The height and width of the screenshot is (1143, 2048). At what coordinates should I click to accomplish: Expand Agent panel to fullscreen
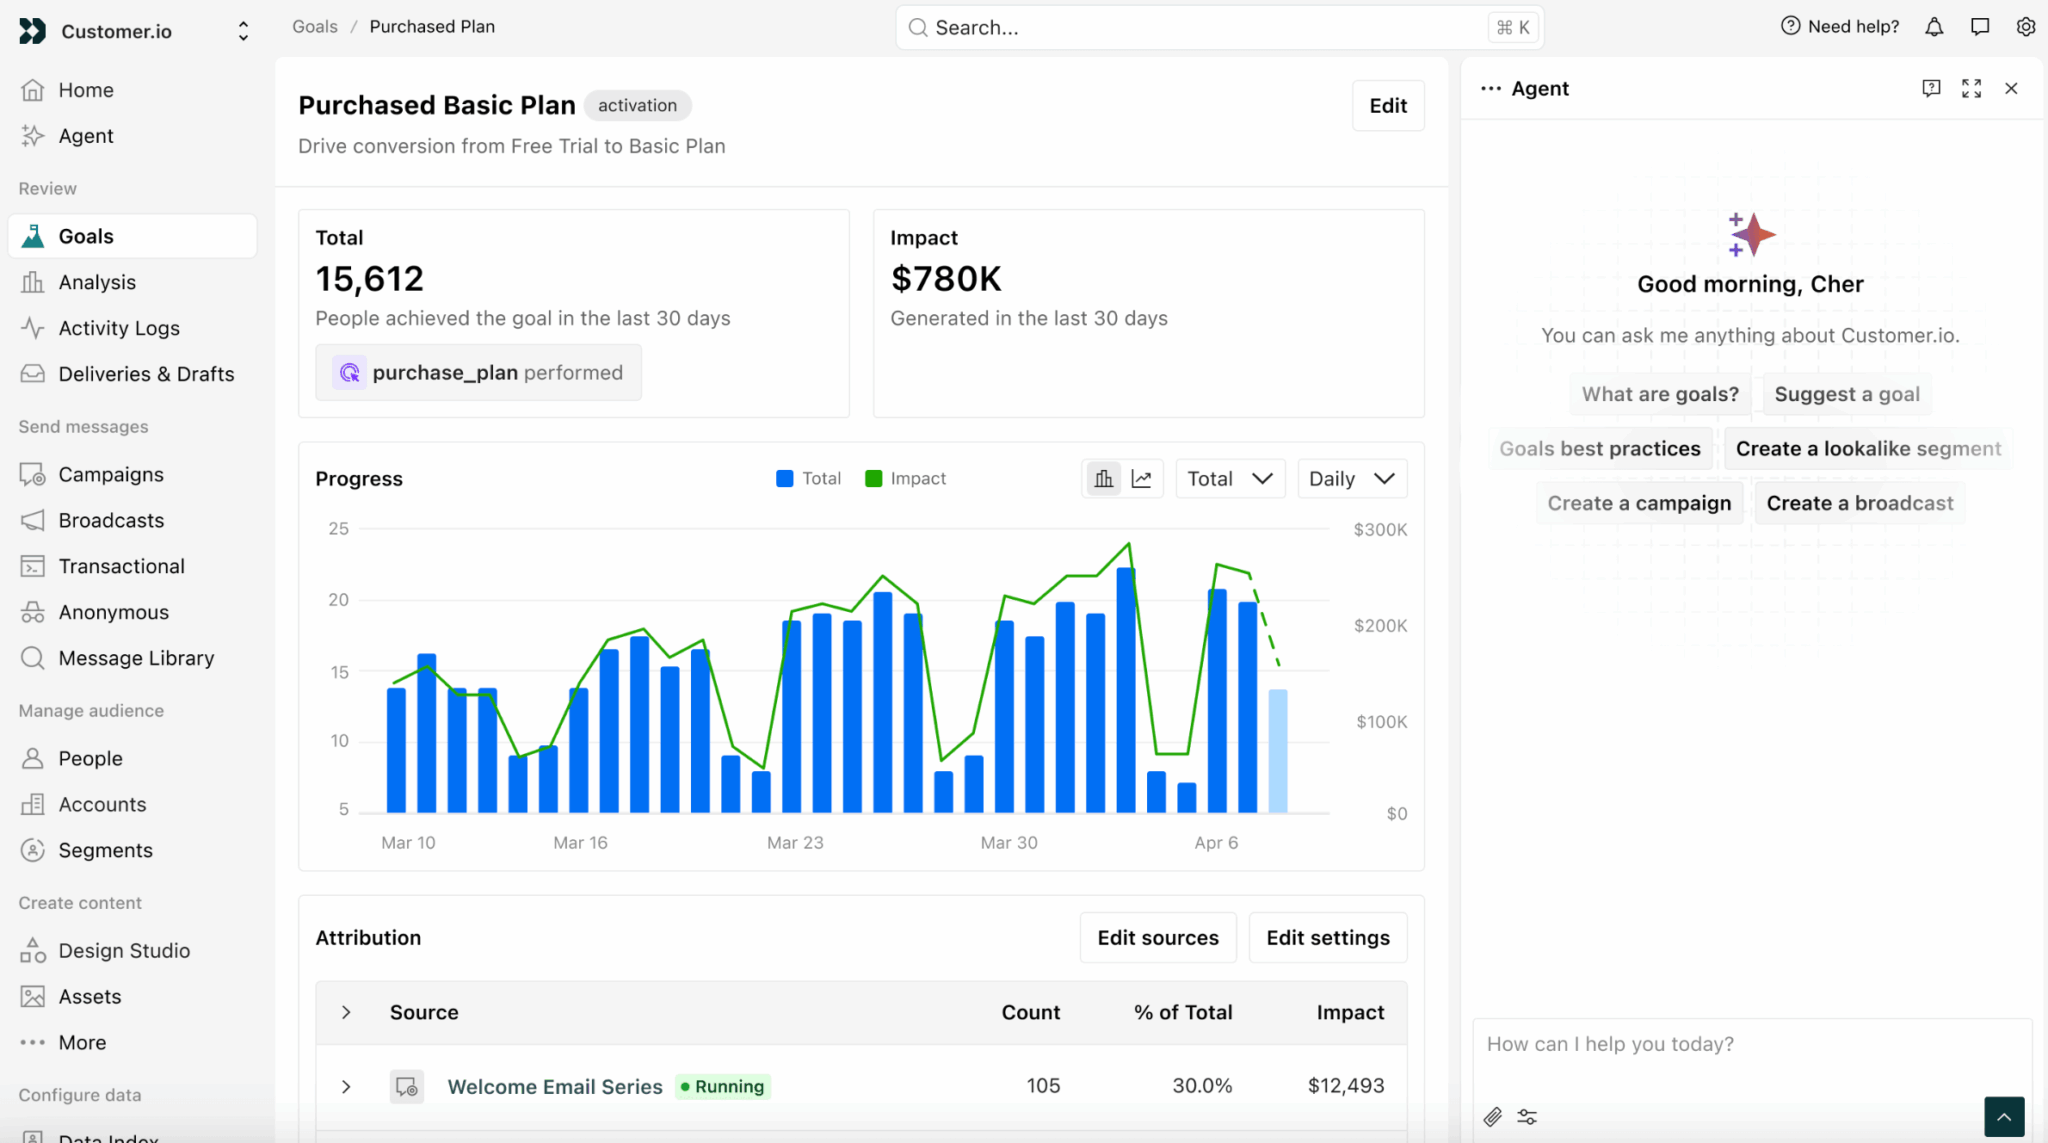[x=1971, y=89]
